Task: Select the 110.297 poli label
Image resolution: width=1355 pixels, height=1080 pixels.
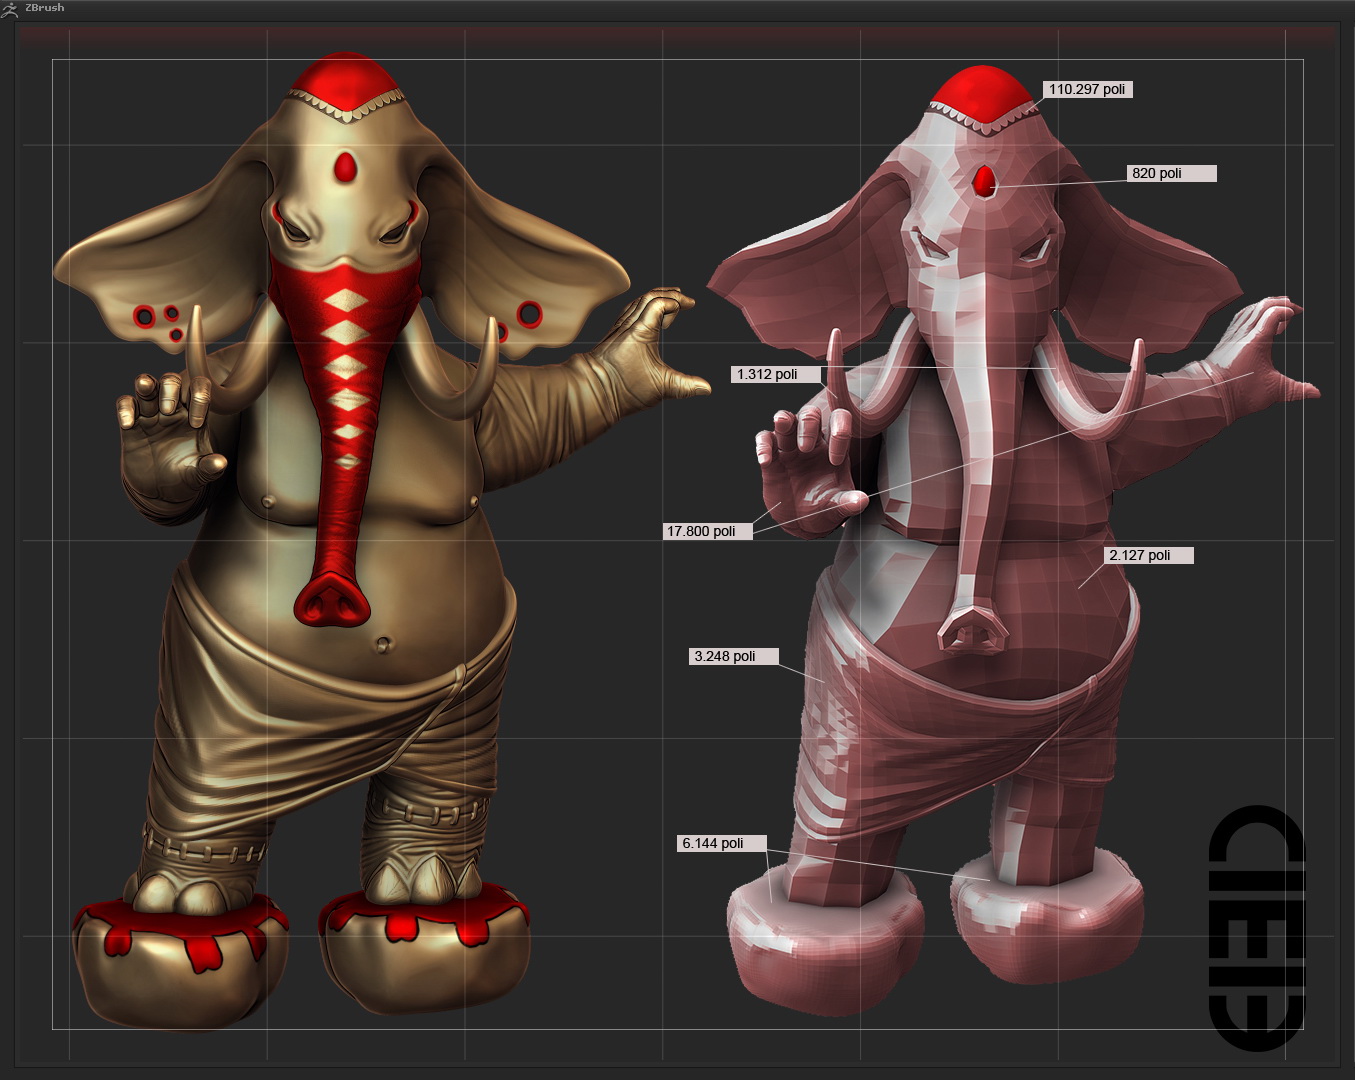Action: tap(1087, 89)
